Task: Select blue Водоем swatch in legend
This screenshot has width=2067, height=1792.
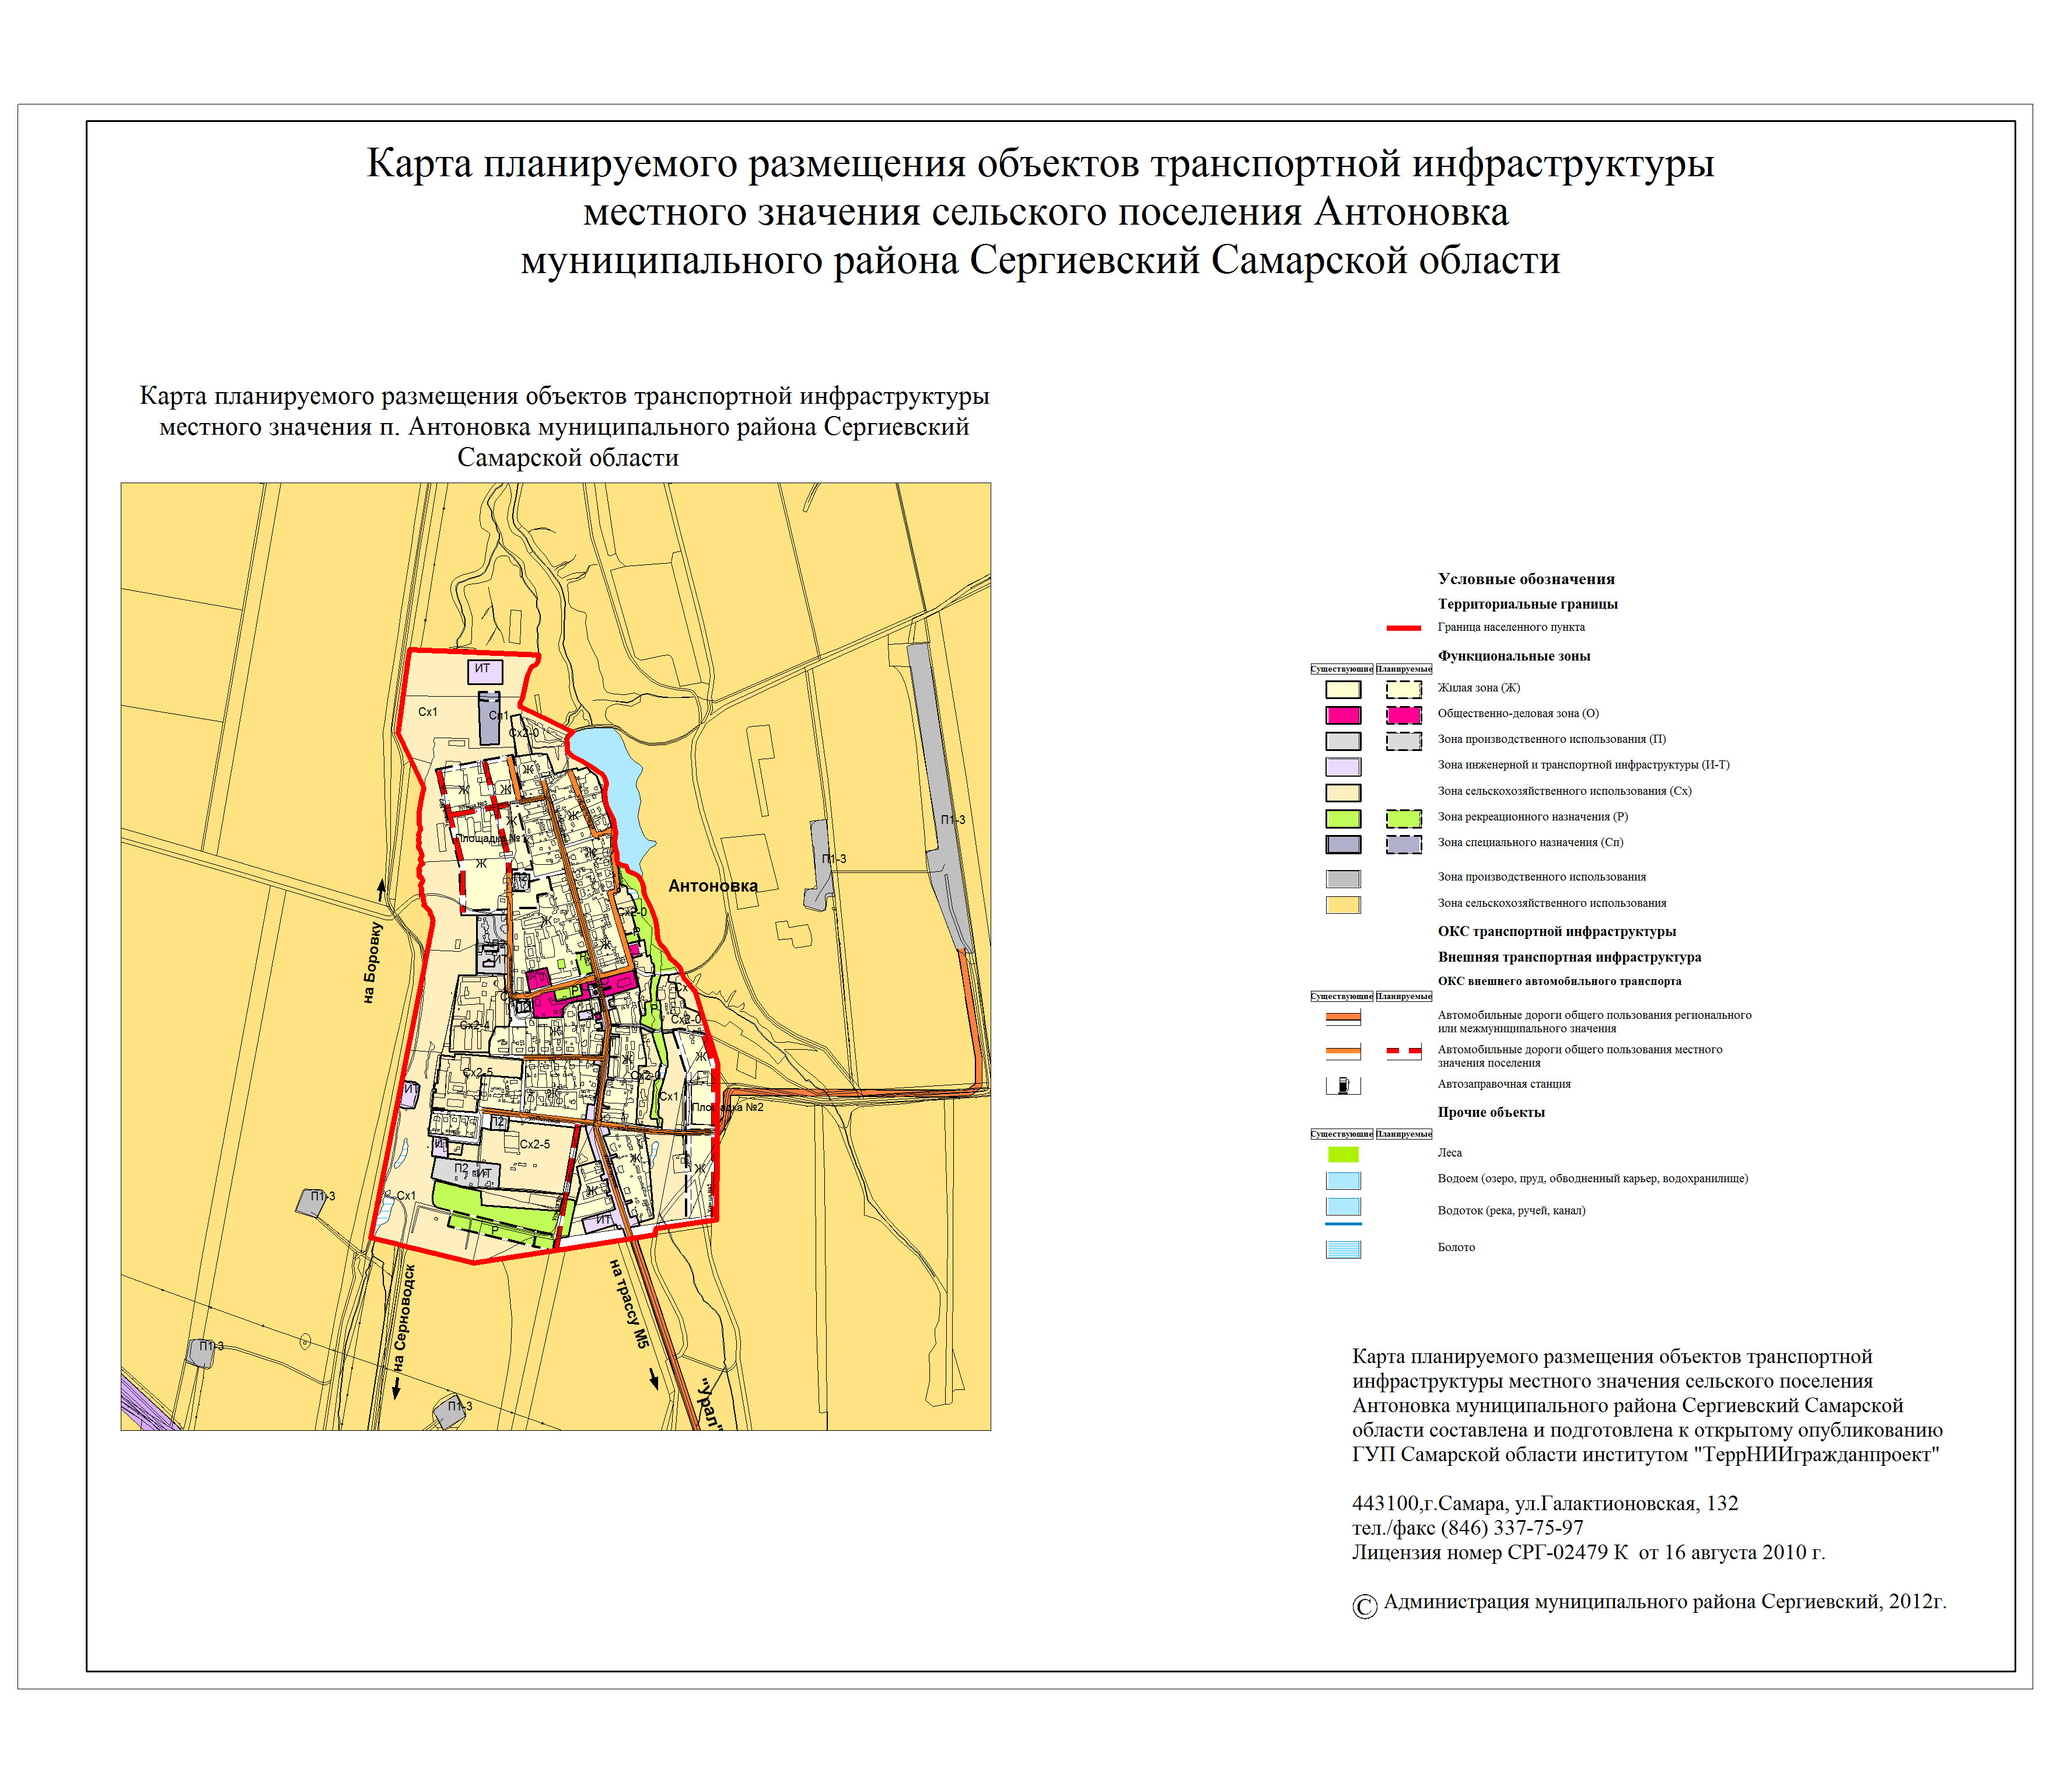Action: pos(1343,1180)
